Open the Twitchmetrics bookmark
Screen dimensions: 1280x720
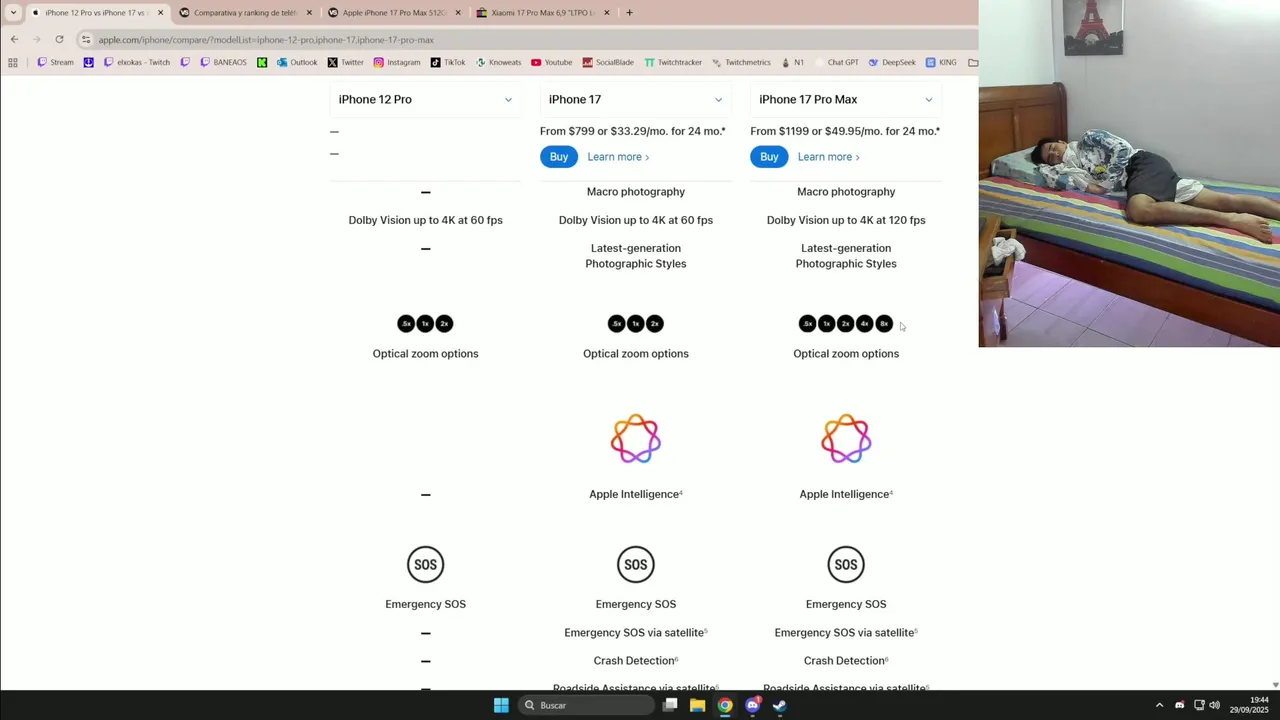pos(741,62)
